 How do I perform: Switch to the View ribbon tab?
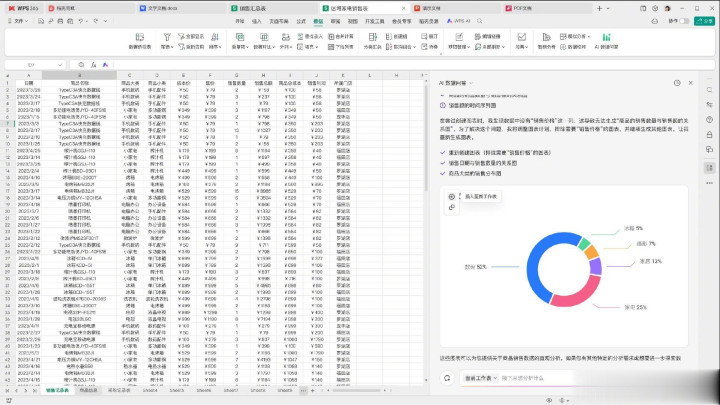352,22
